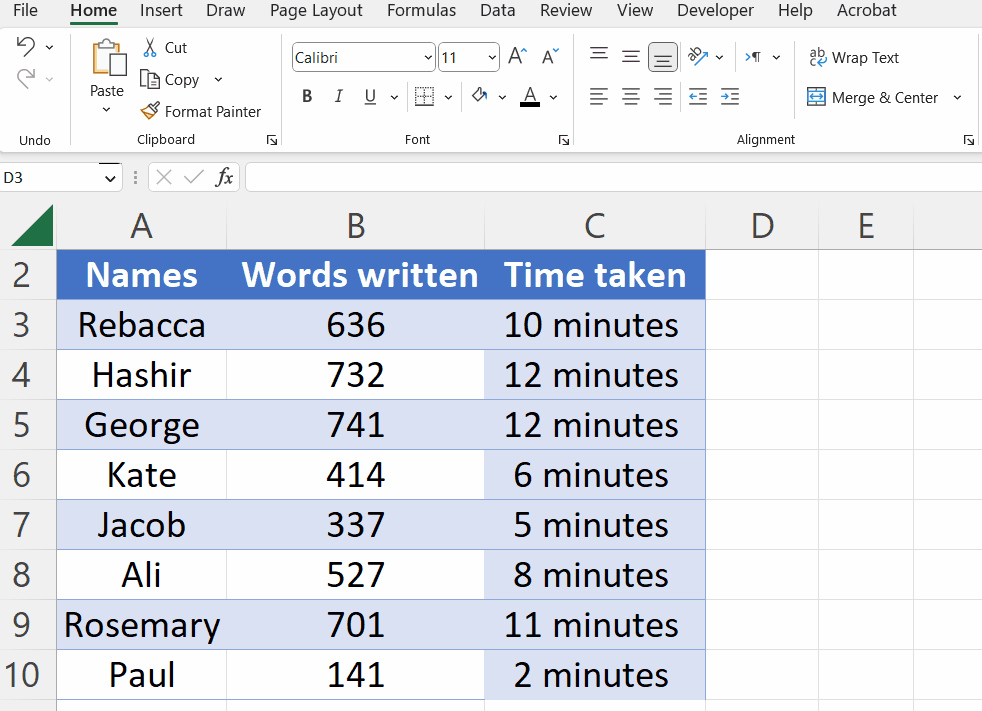982x711 pixels.
Task: Apply italic formatting
Action: (339, 96)
